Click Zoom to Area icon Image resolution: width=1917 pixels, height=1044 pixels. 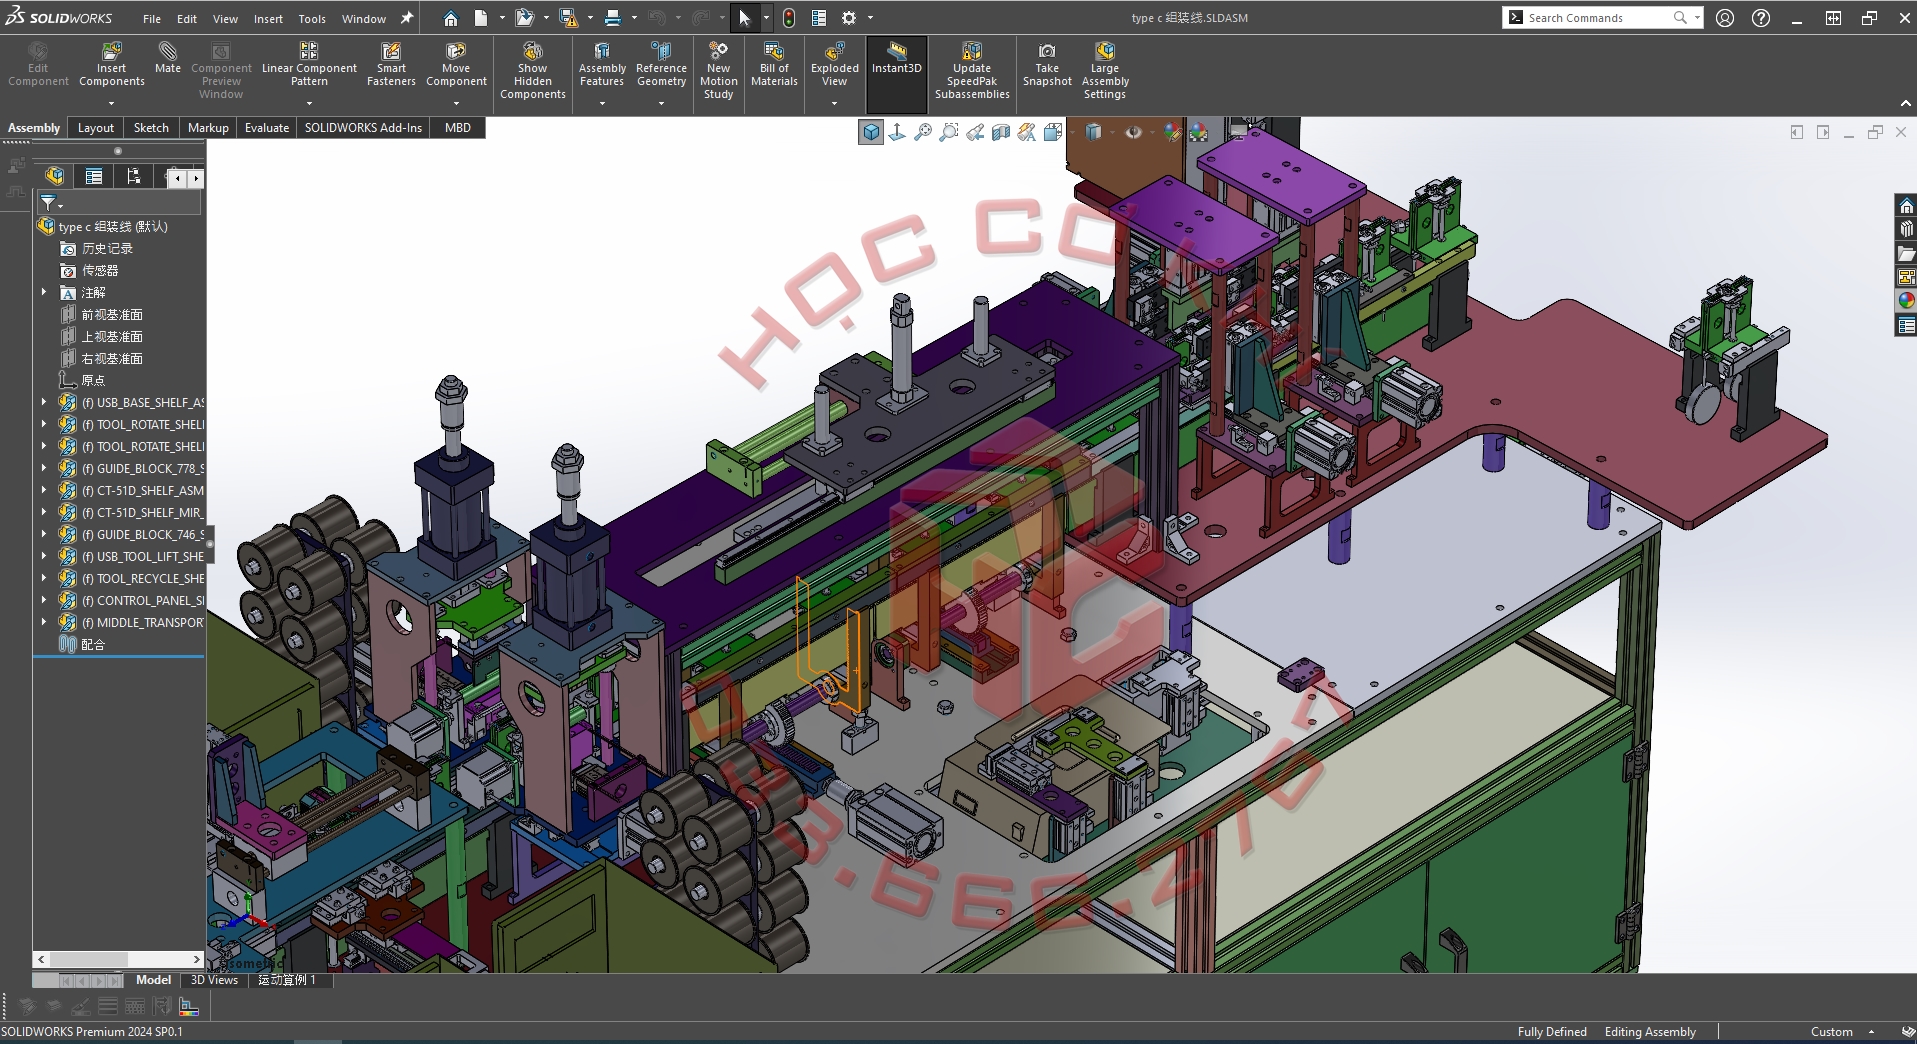949,132
